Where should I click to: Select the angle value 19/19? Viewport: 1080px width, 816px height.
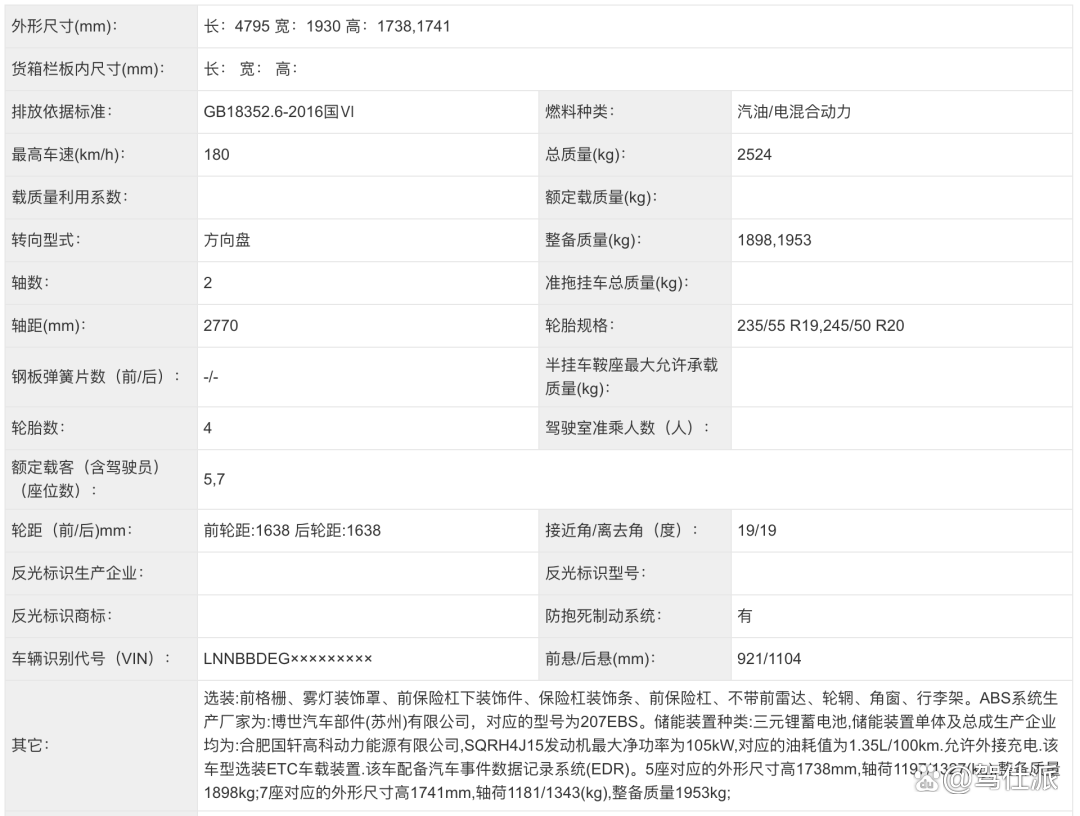coord(756,530)
